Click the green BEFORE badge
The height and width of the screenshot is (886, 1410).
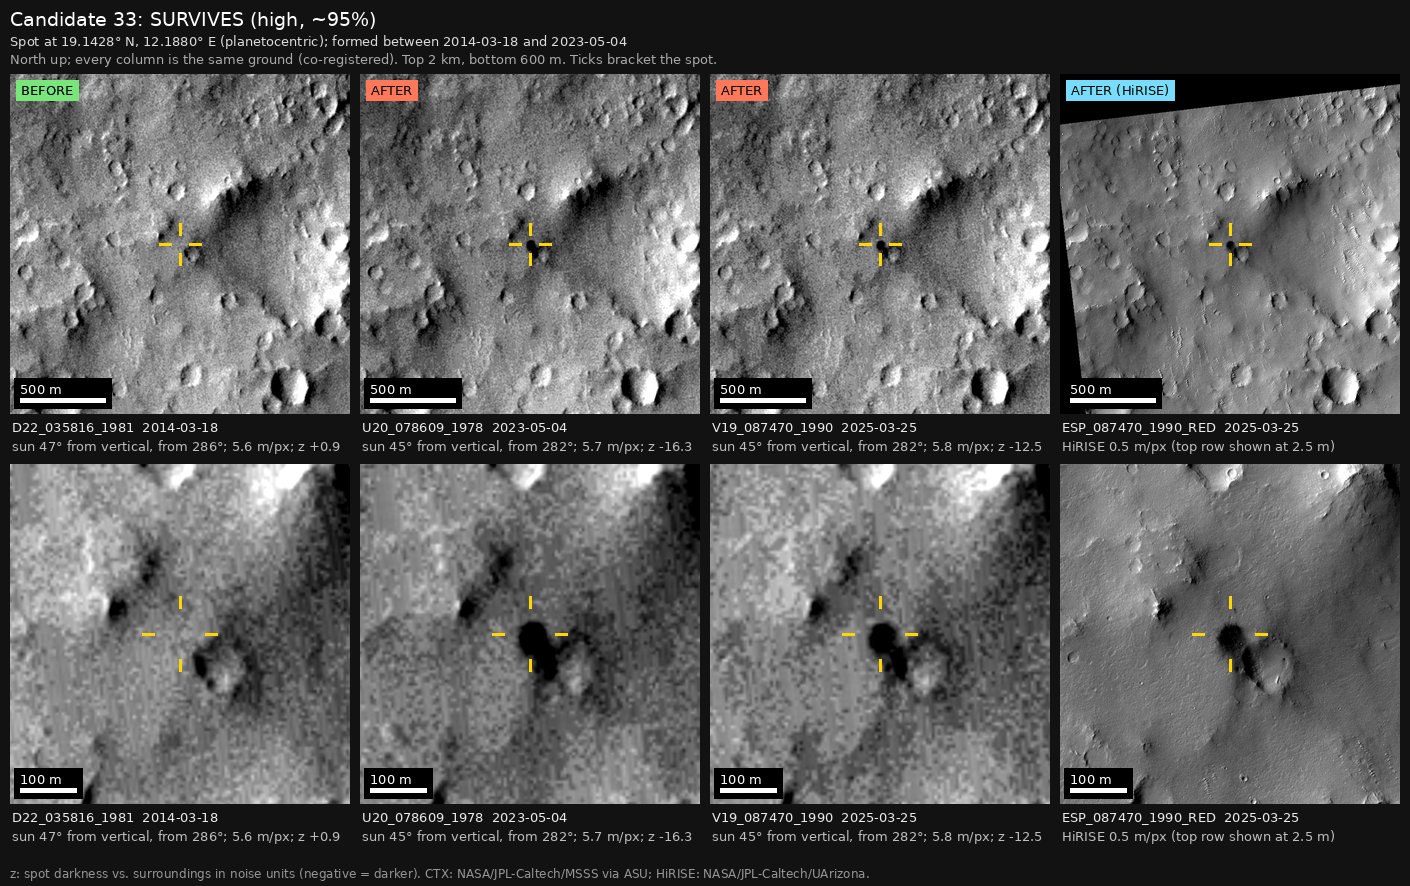47,90
